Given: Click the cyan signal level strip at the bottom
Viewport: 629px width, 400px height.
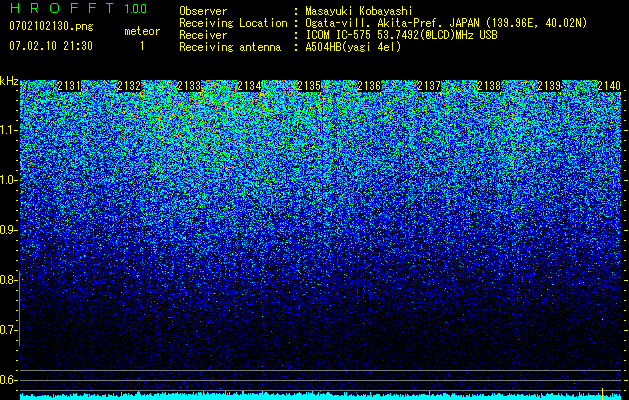Looking at the screenshot, I should pyautogui.click(x=321, y=396).
